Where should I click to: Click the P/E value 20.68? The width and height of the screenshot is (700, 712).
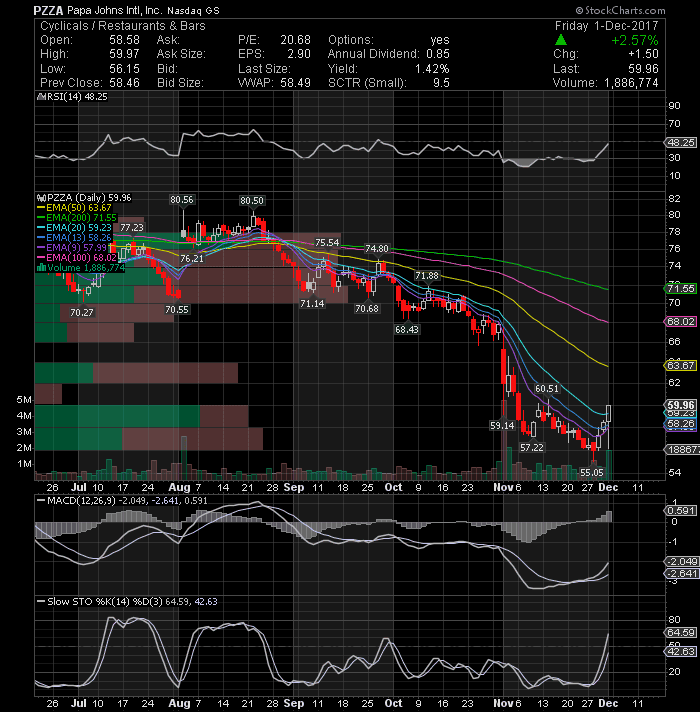(x=296, y=40)
